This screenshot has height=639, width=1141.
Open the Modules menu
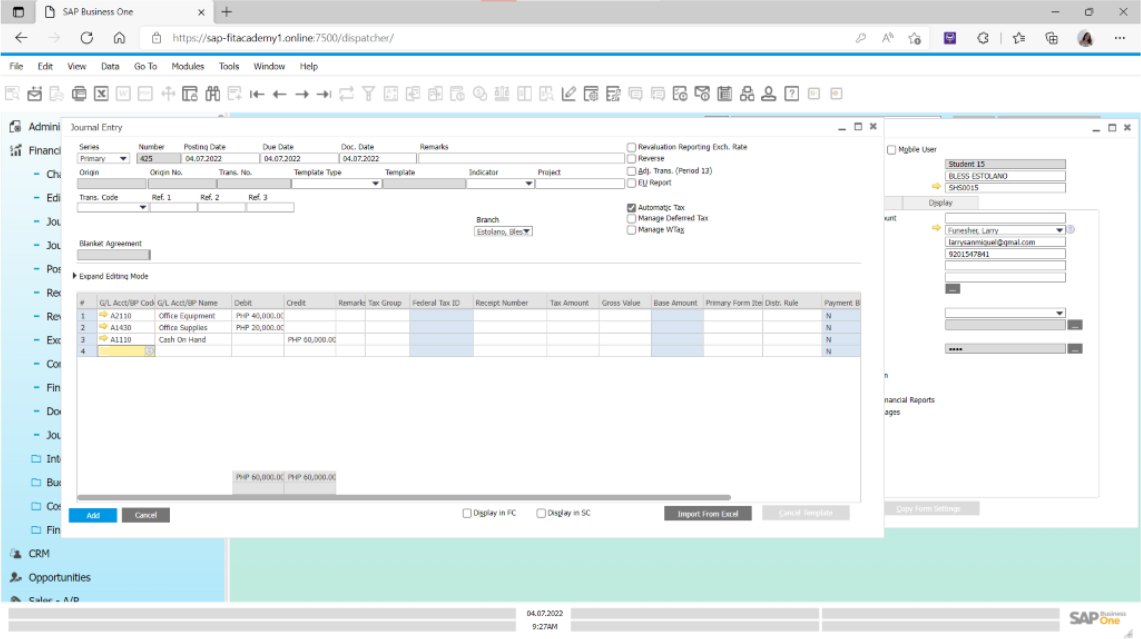coord(188,66)
